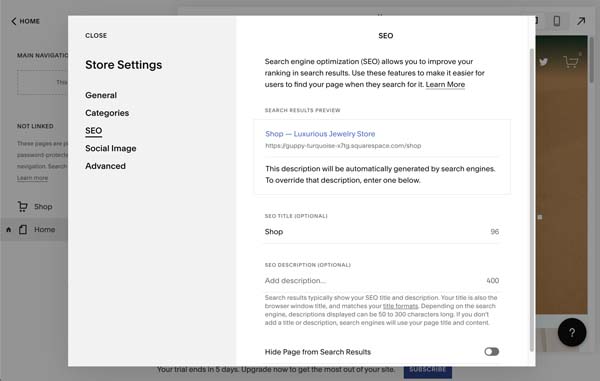Click the SEO dialog header title
Image resolution: width=600 pixels, height=381 pixels.
385,36
